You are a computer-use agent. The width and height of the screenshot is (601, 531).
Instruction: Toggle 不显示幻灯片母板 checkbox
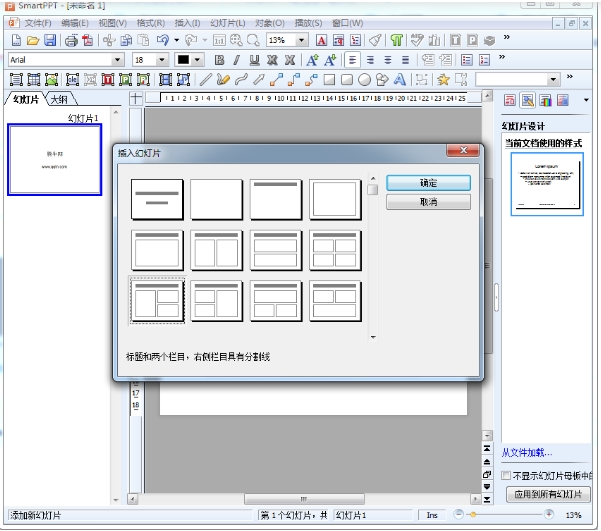(506, 475)
